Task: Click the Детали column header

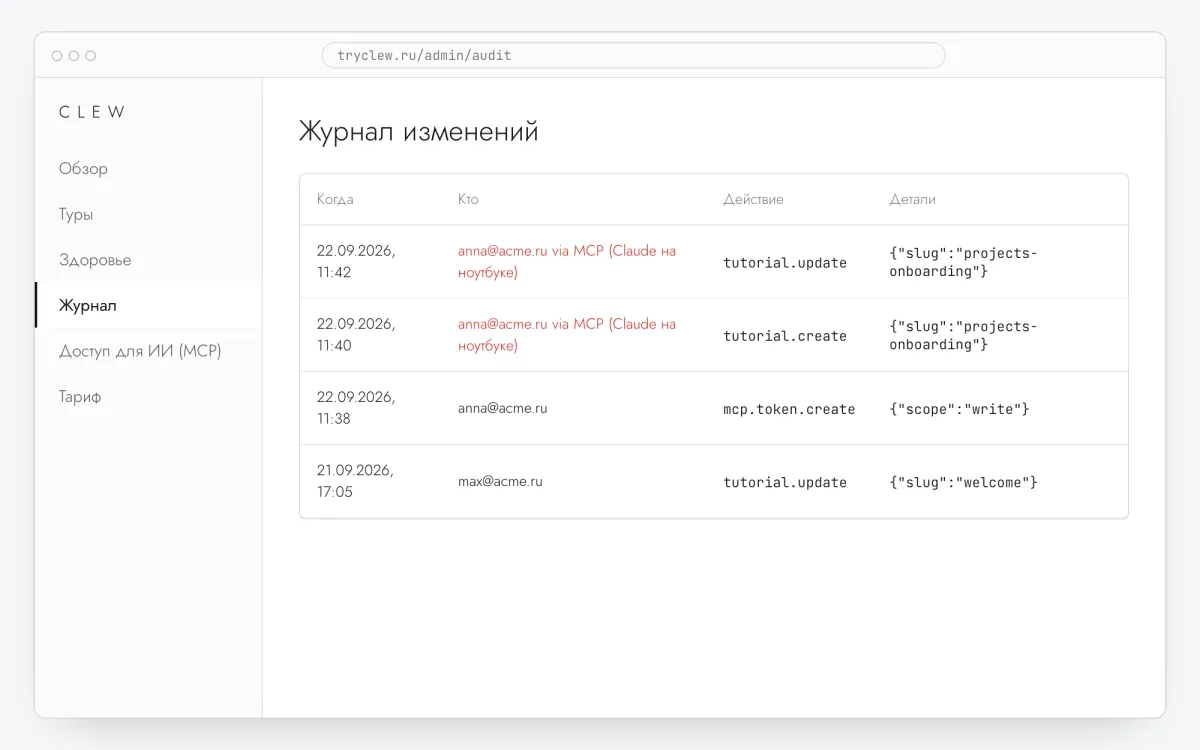Action: point(913,199)
